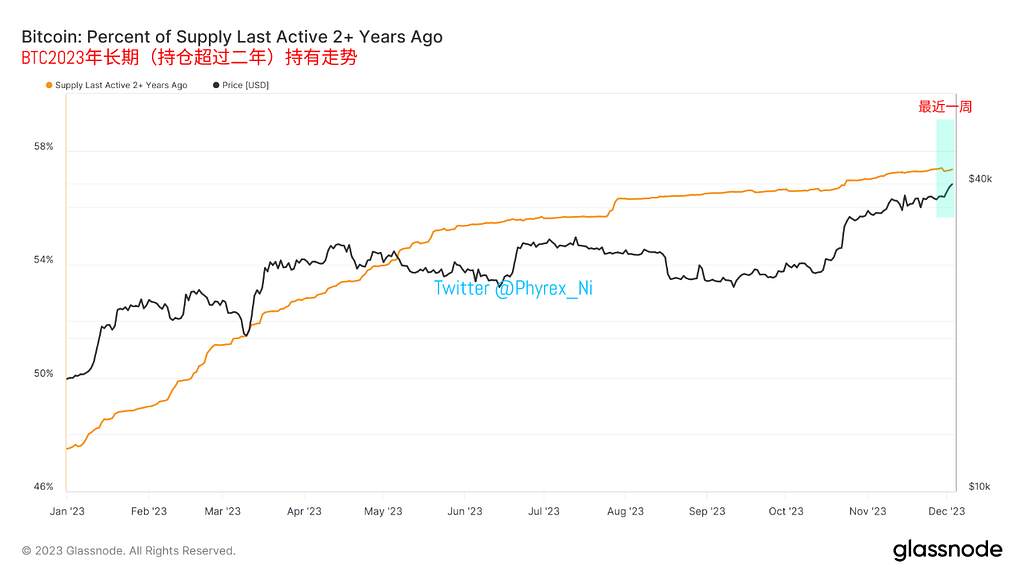Select the Jun '23 axis label
Viewport: 1024px width, 576px height.
click(464, 511)
